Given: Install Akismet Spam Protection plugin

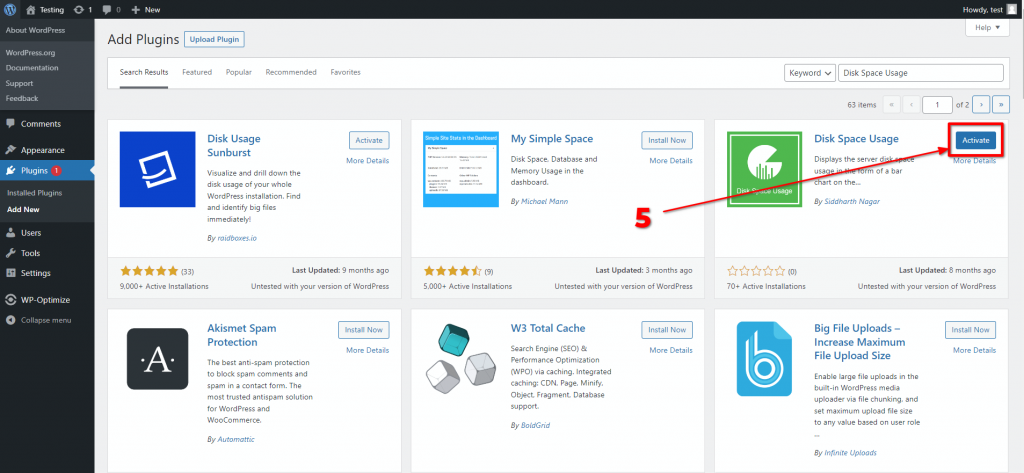Looking at the screenshot, I should [364, 330].
